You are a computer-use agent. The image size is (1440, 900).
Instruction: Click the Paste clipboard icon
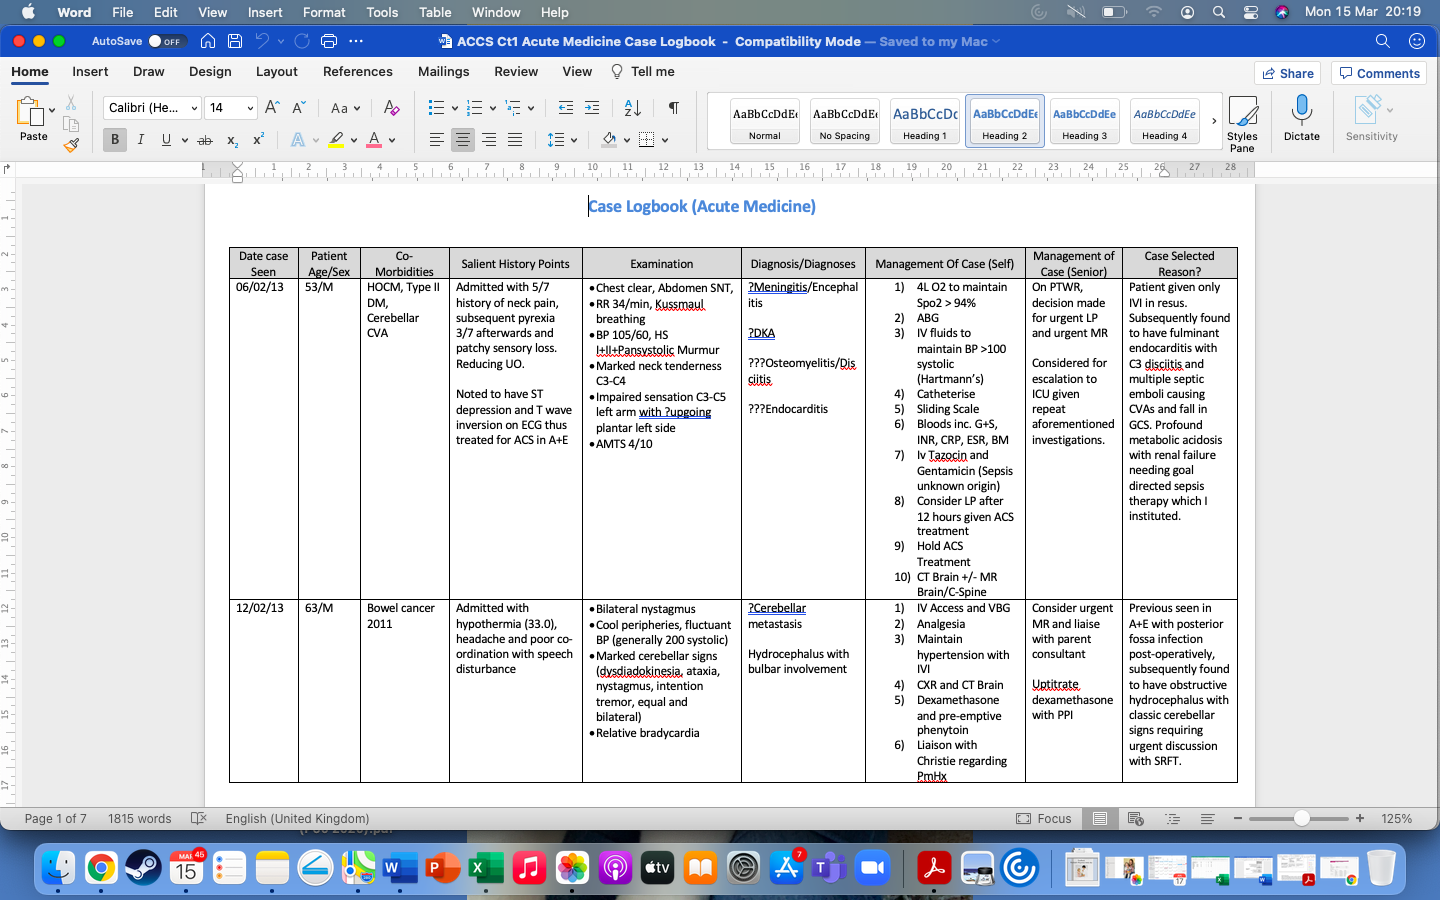[x=30, y=112]
